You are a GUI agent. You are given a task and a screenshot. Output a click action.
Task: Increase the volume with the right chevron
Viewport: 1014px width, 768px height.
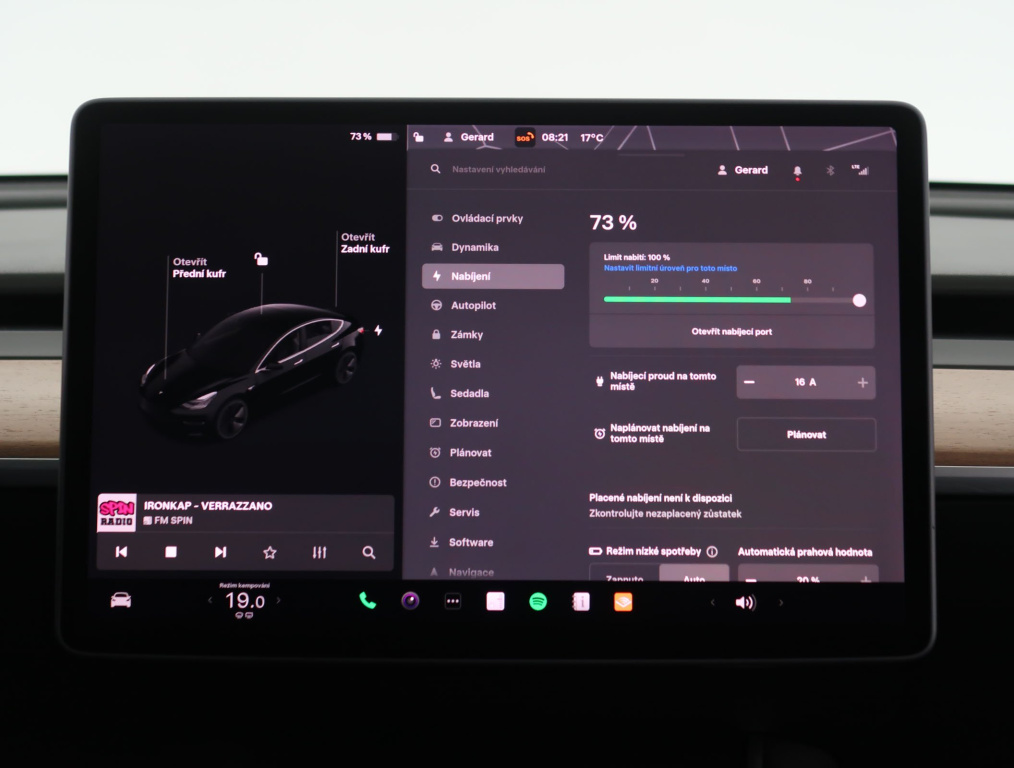coord(781,603)
